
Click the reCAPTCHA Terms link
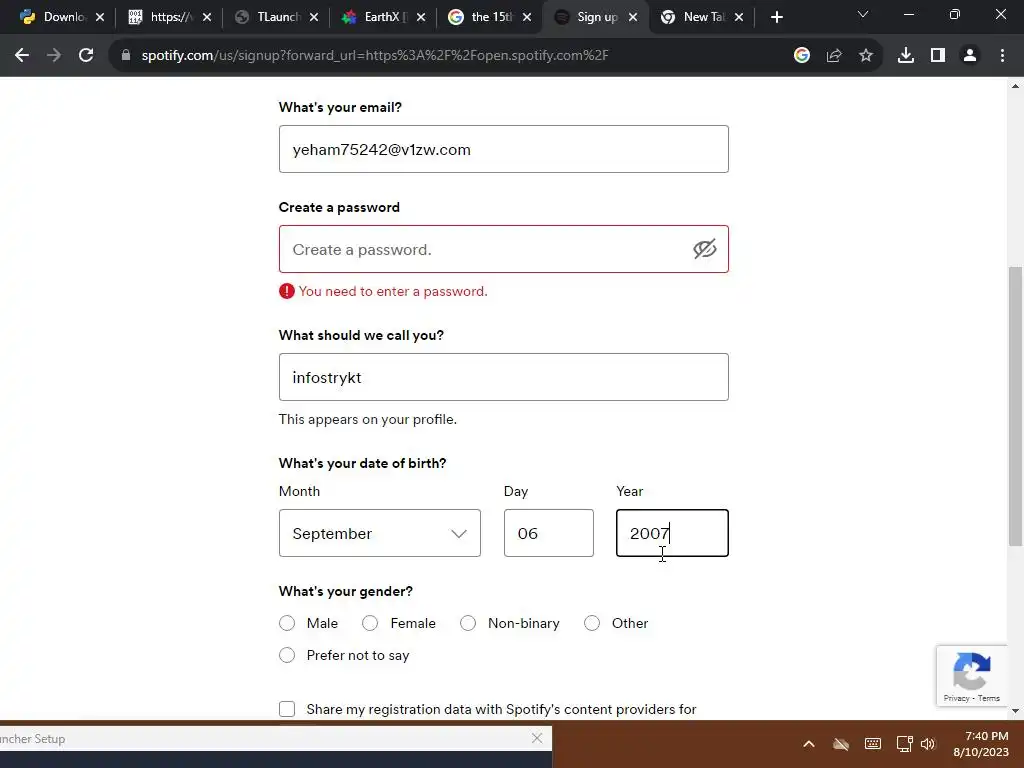989,698
